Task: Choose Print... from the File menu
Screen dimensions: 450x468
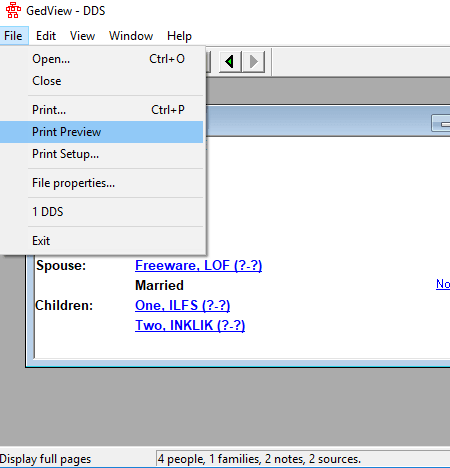Action: (x=102, y=110)
